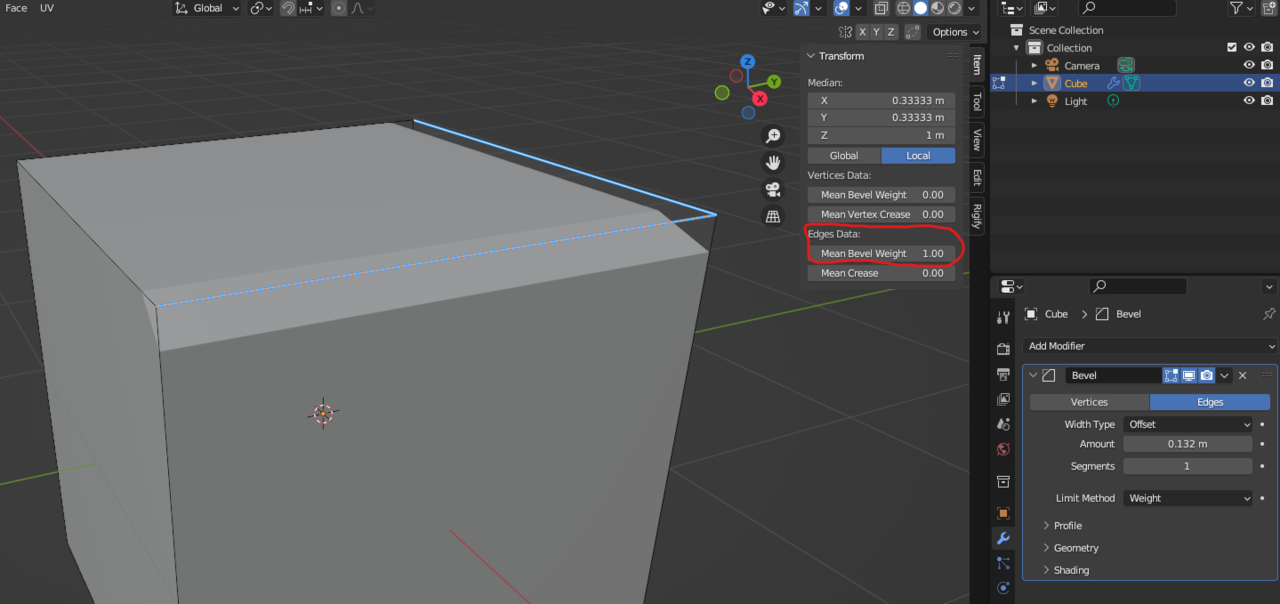The image size is (1280, 604).
Task: Open the Render properties tab
Action: (x=1002, y=349)
